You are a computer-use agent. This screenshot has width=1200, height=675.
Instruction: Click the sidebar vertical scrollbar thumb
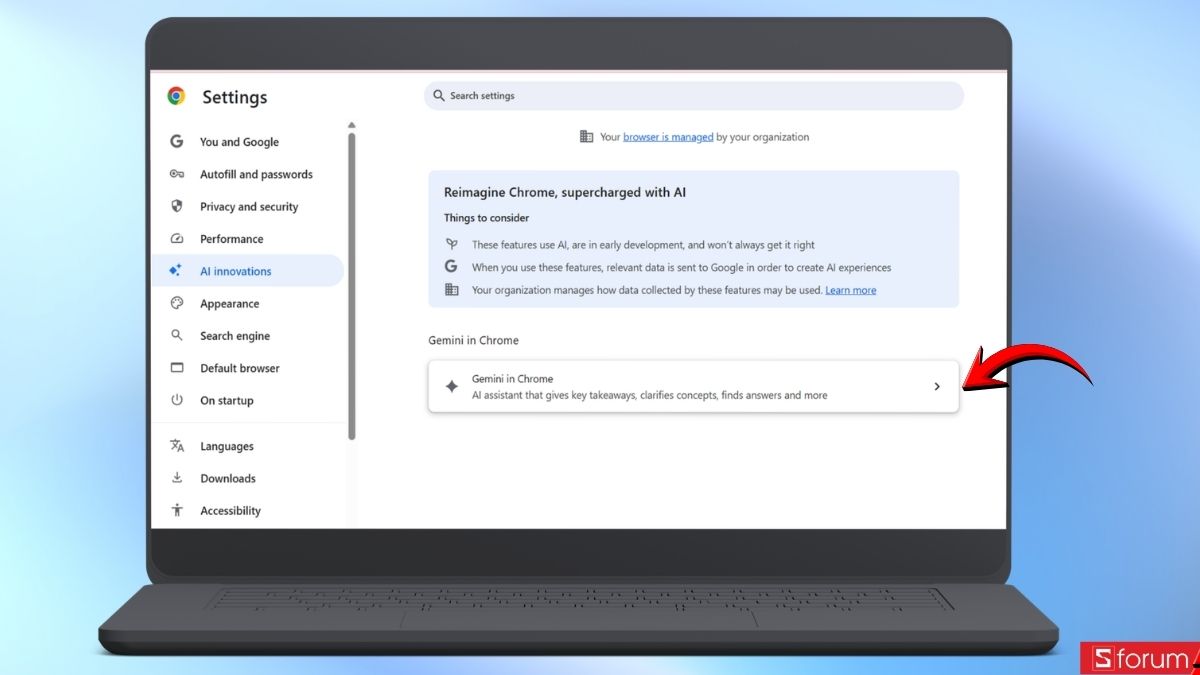351,286
